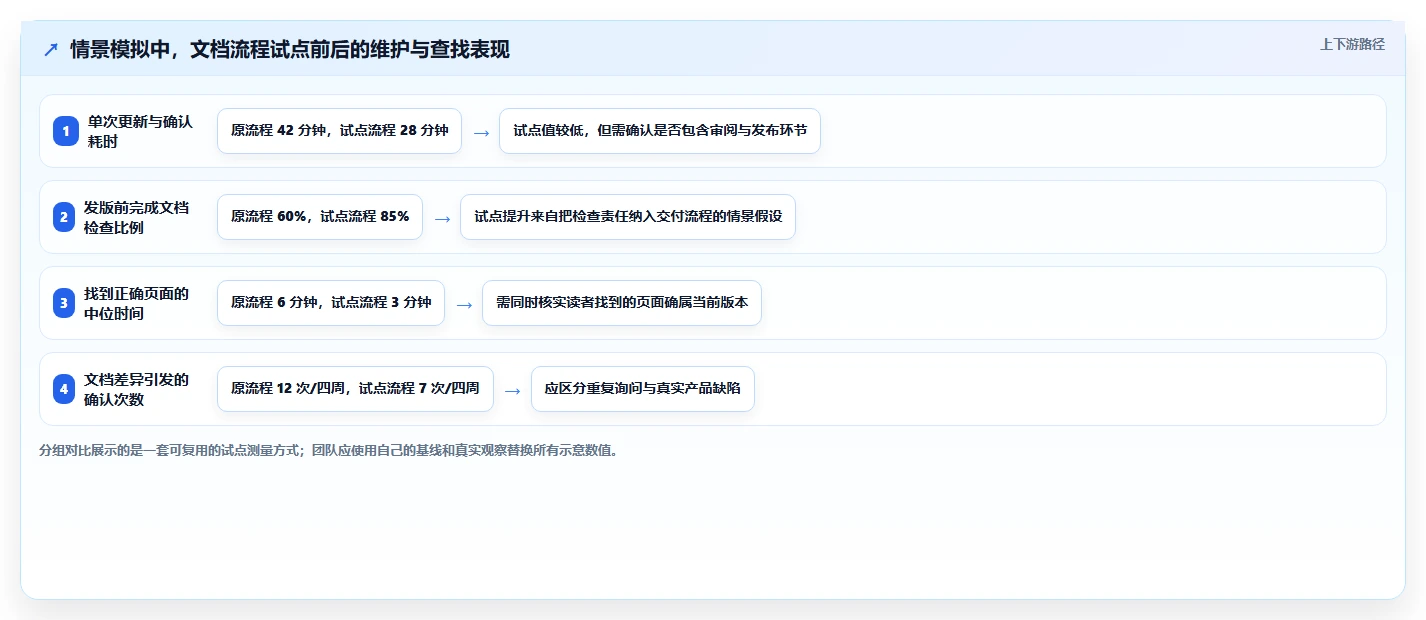Click the box 原流程 6 分钟，试点流程 3 分钟
Viewport: 1426px width, 620px height.
331,303
